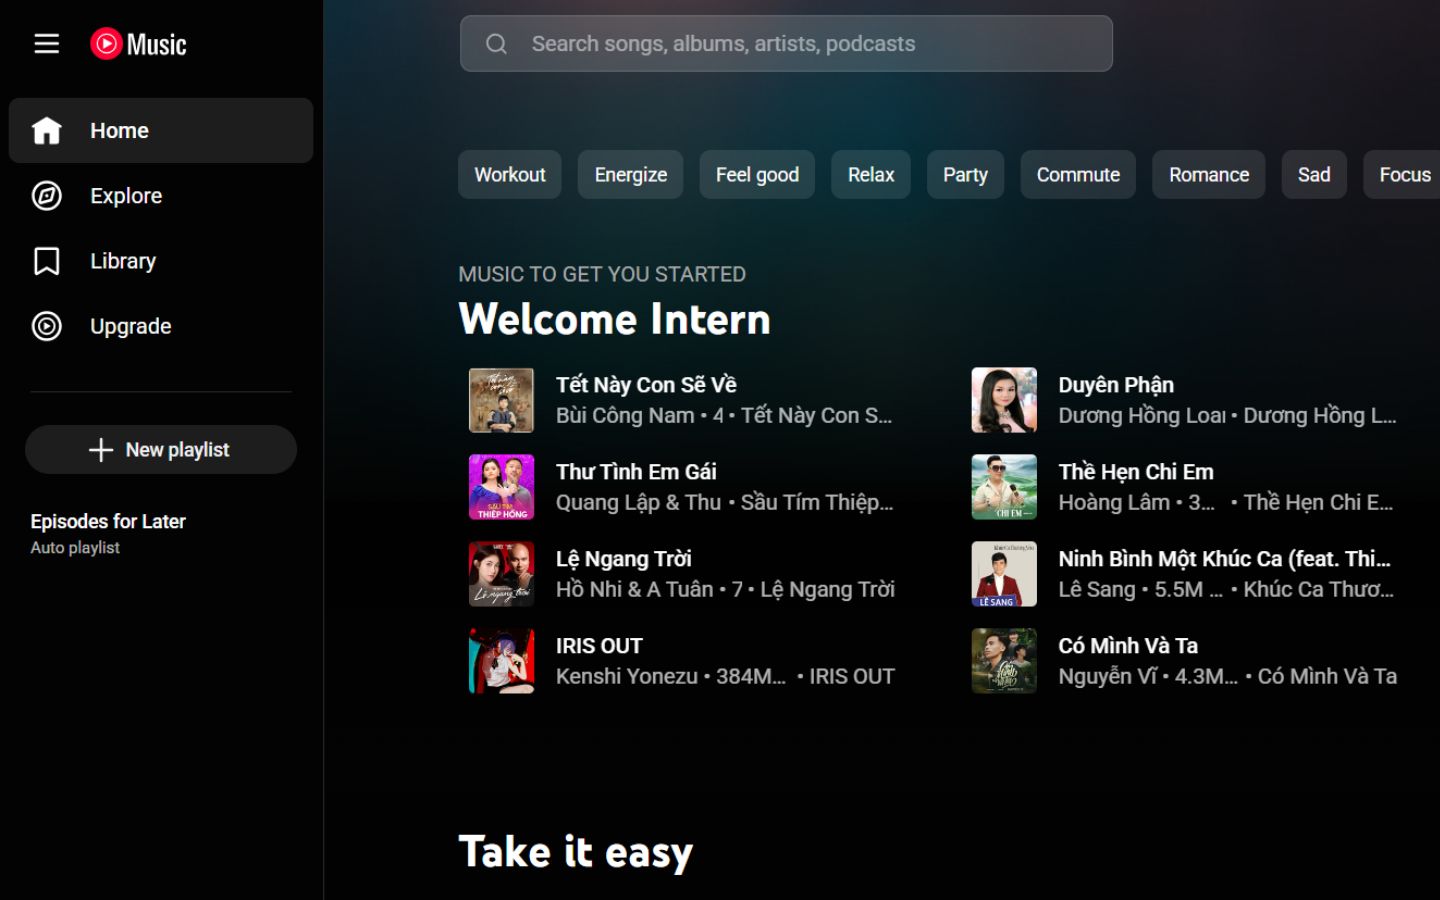Play Thư Tình Em Gái thumbnail
This screenshot has width=1440, height=900.
502,488
